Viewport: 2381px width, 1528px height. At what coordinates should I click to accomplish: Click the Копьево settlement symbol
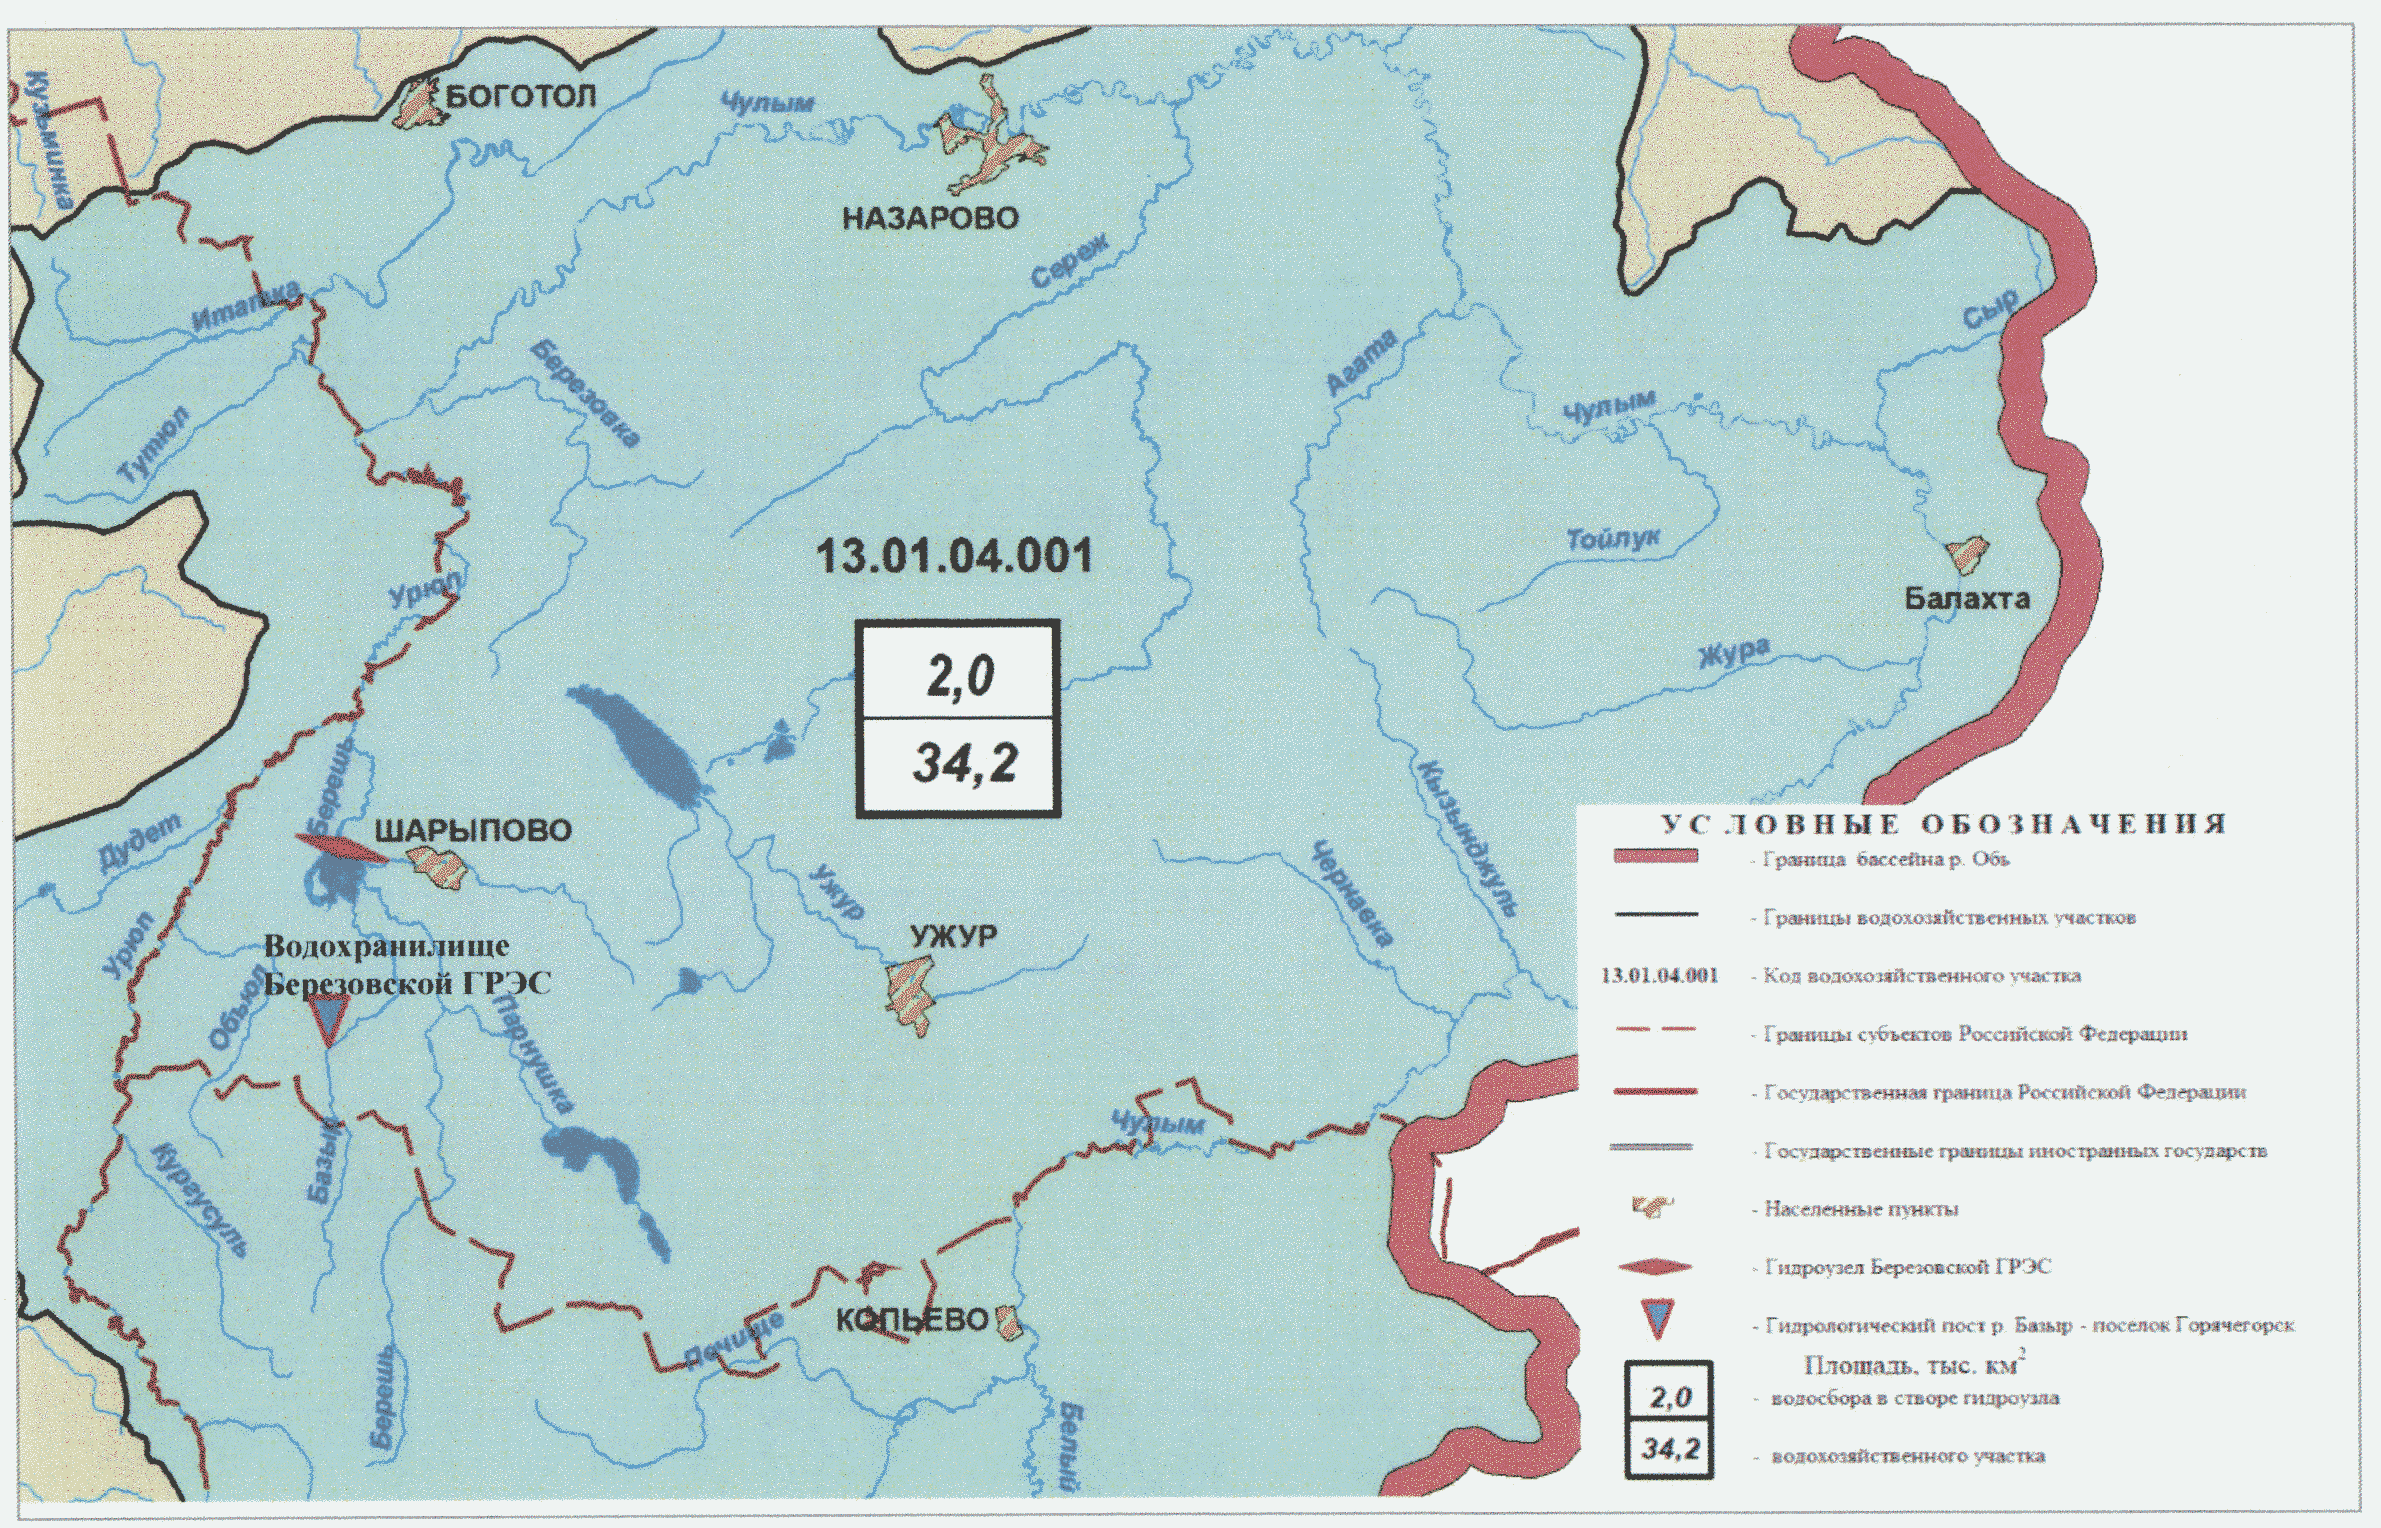point(1009,1321)
